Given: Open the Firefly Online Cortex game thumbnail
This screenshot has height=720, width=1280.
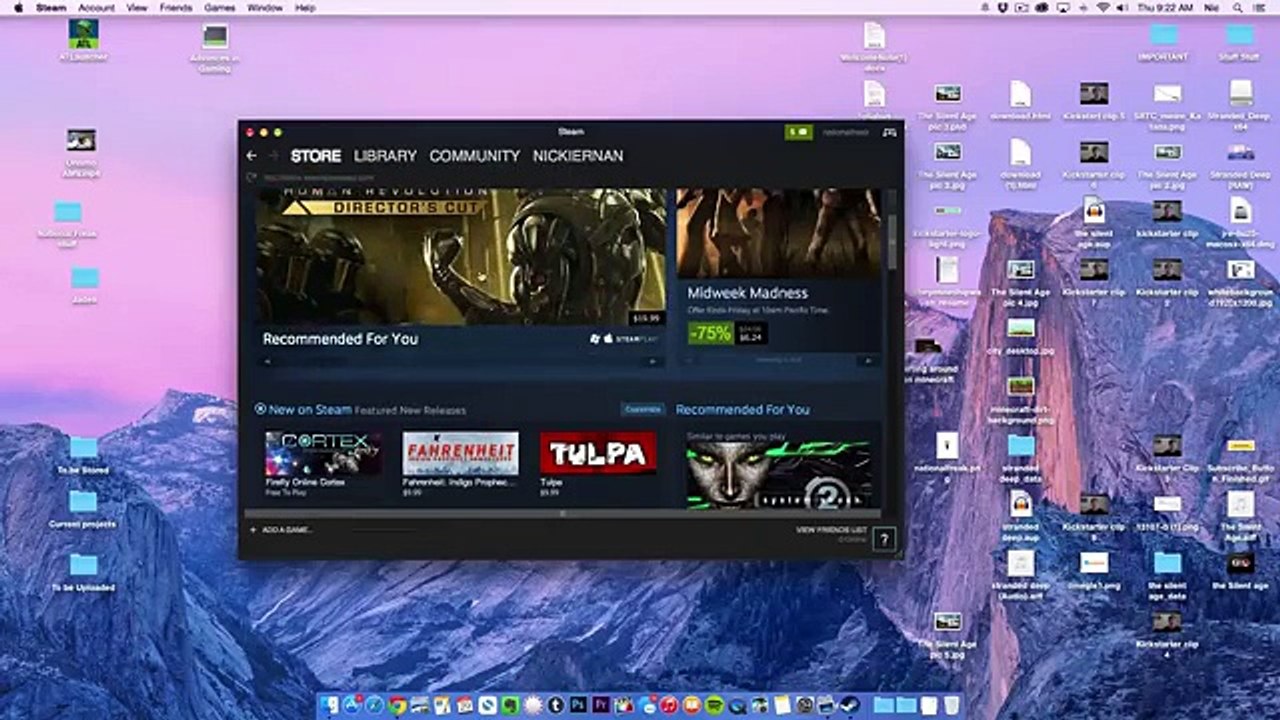Looking at the screenshot, I should tap(323, 453).
